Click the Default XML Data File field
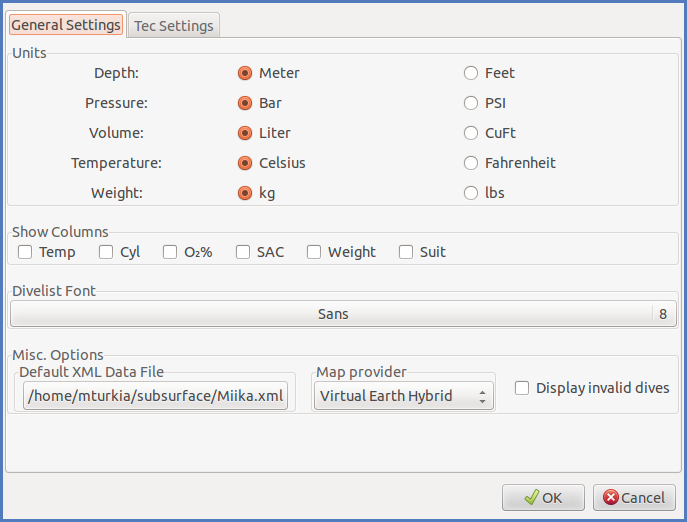Screen dimensions: 687x522 [157, 396]
